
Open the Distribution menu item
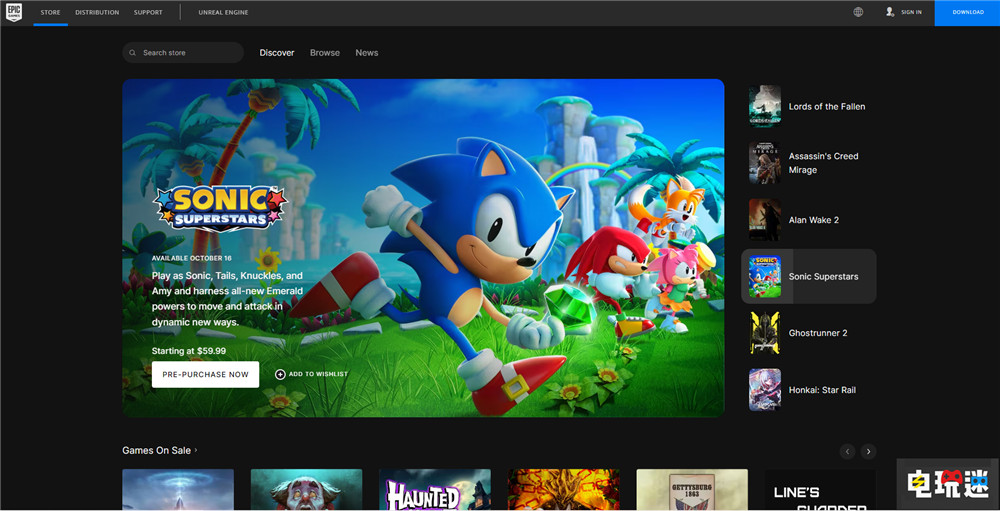(97, 12)
